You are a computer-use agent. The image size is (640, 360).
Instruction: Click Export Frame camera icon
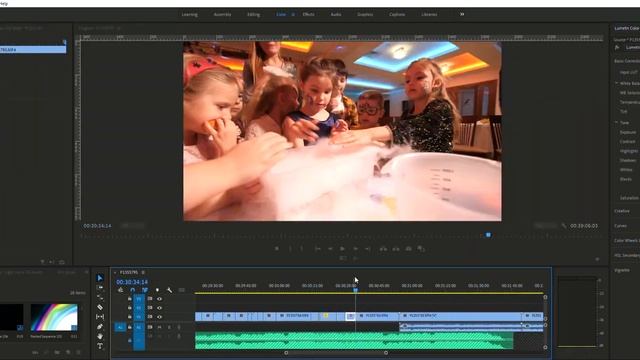(409, 249)
